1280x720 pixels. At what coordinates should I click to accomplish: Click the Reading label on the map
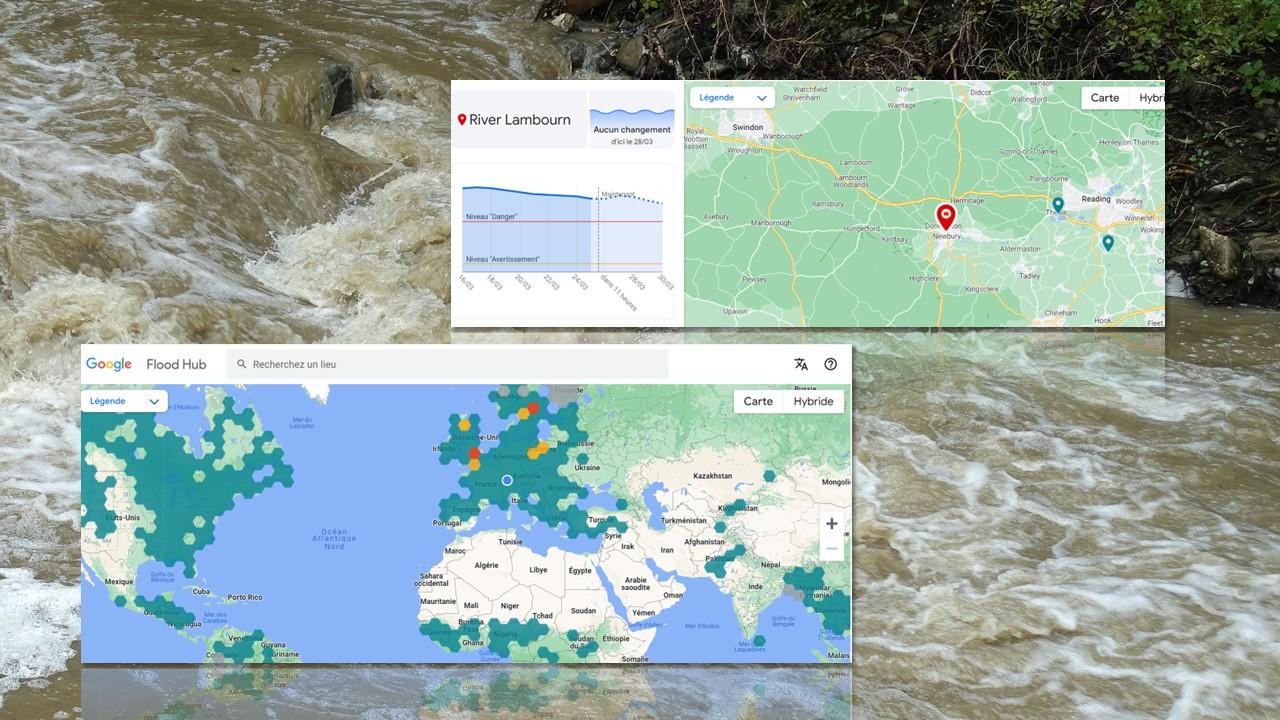point(1096,199)
